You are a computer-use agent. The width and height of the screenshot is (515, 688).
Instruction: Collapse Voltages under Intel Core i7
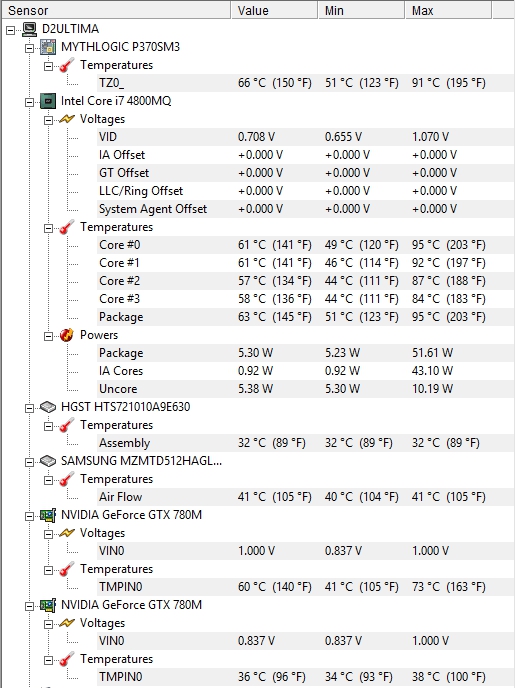[48, 120]
